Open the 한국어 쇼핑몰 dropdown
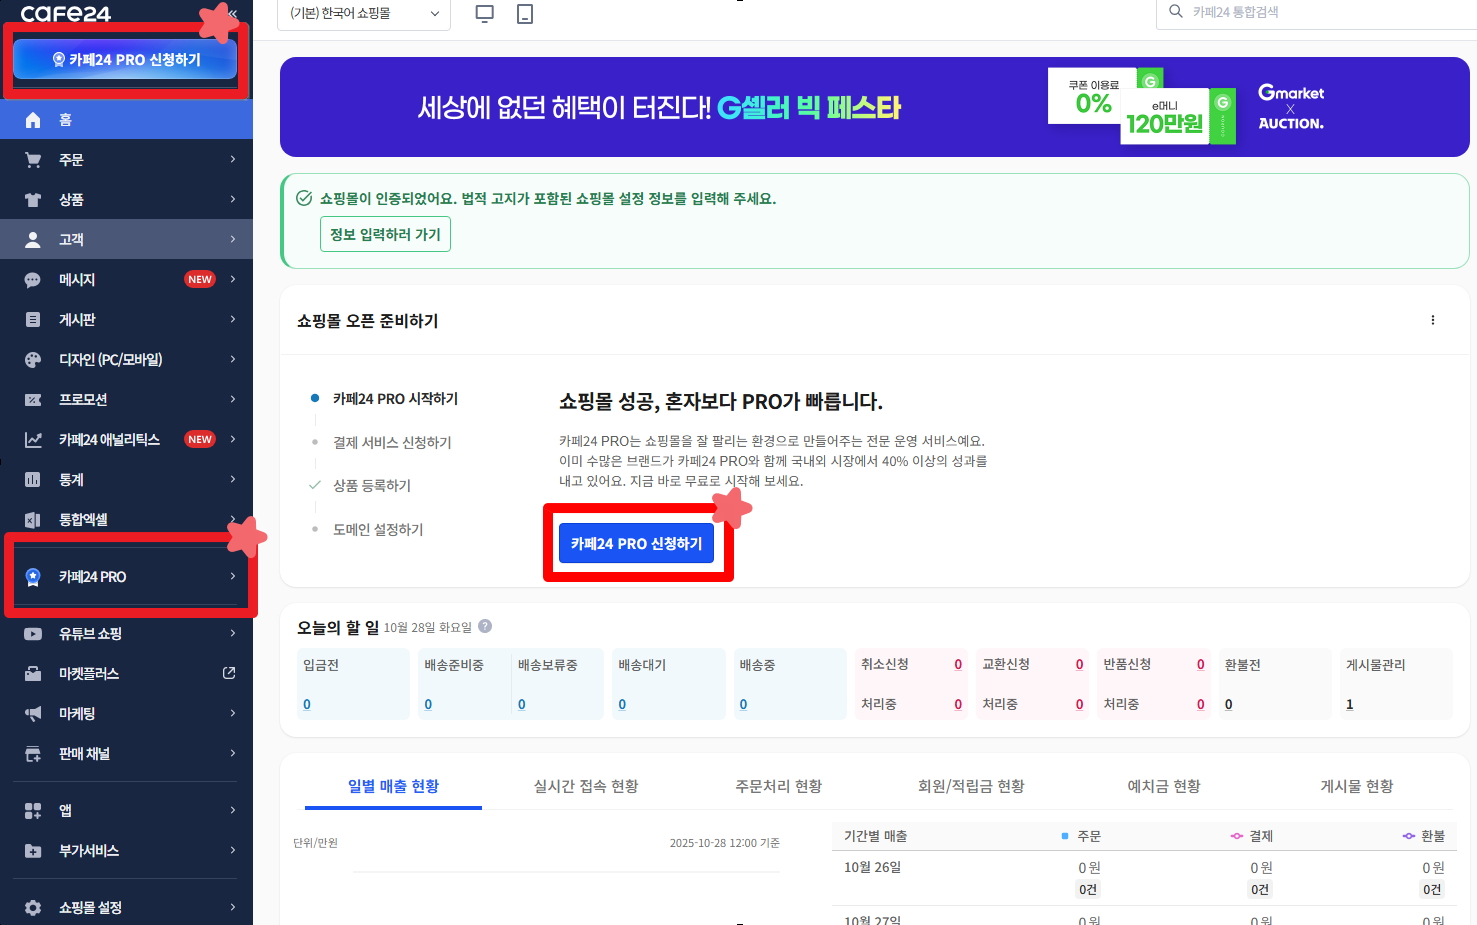The height and width of the screenshot is (925, 1477). (x=364, y=13)
